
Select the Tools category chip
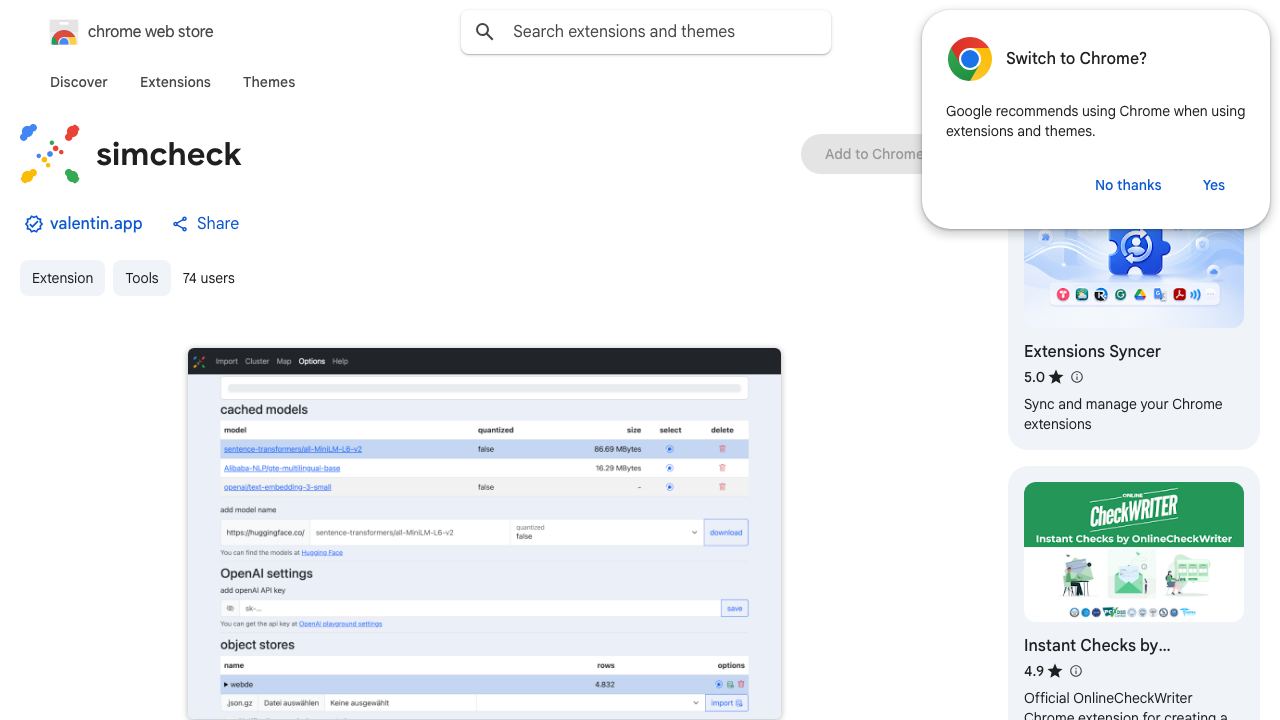coord(142,278)
